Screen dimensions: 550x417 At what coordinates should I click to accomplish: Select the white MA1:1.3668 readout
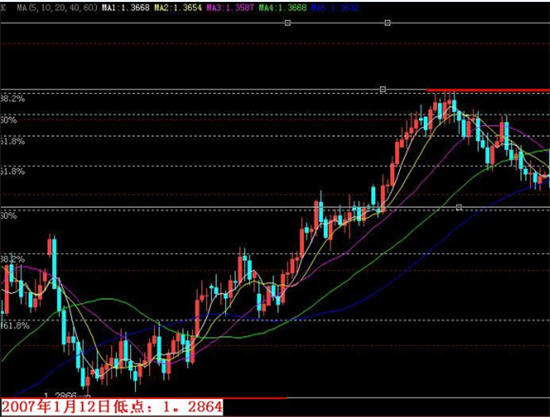[126, 8]
